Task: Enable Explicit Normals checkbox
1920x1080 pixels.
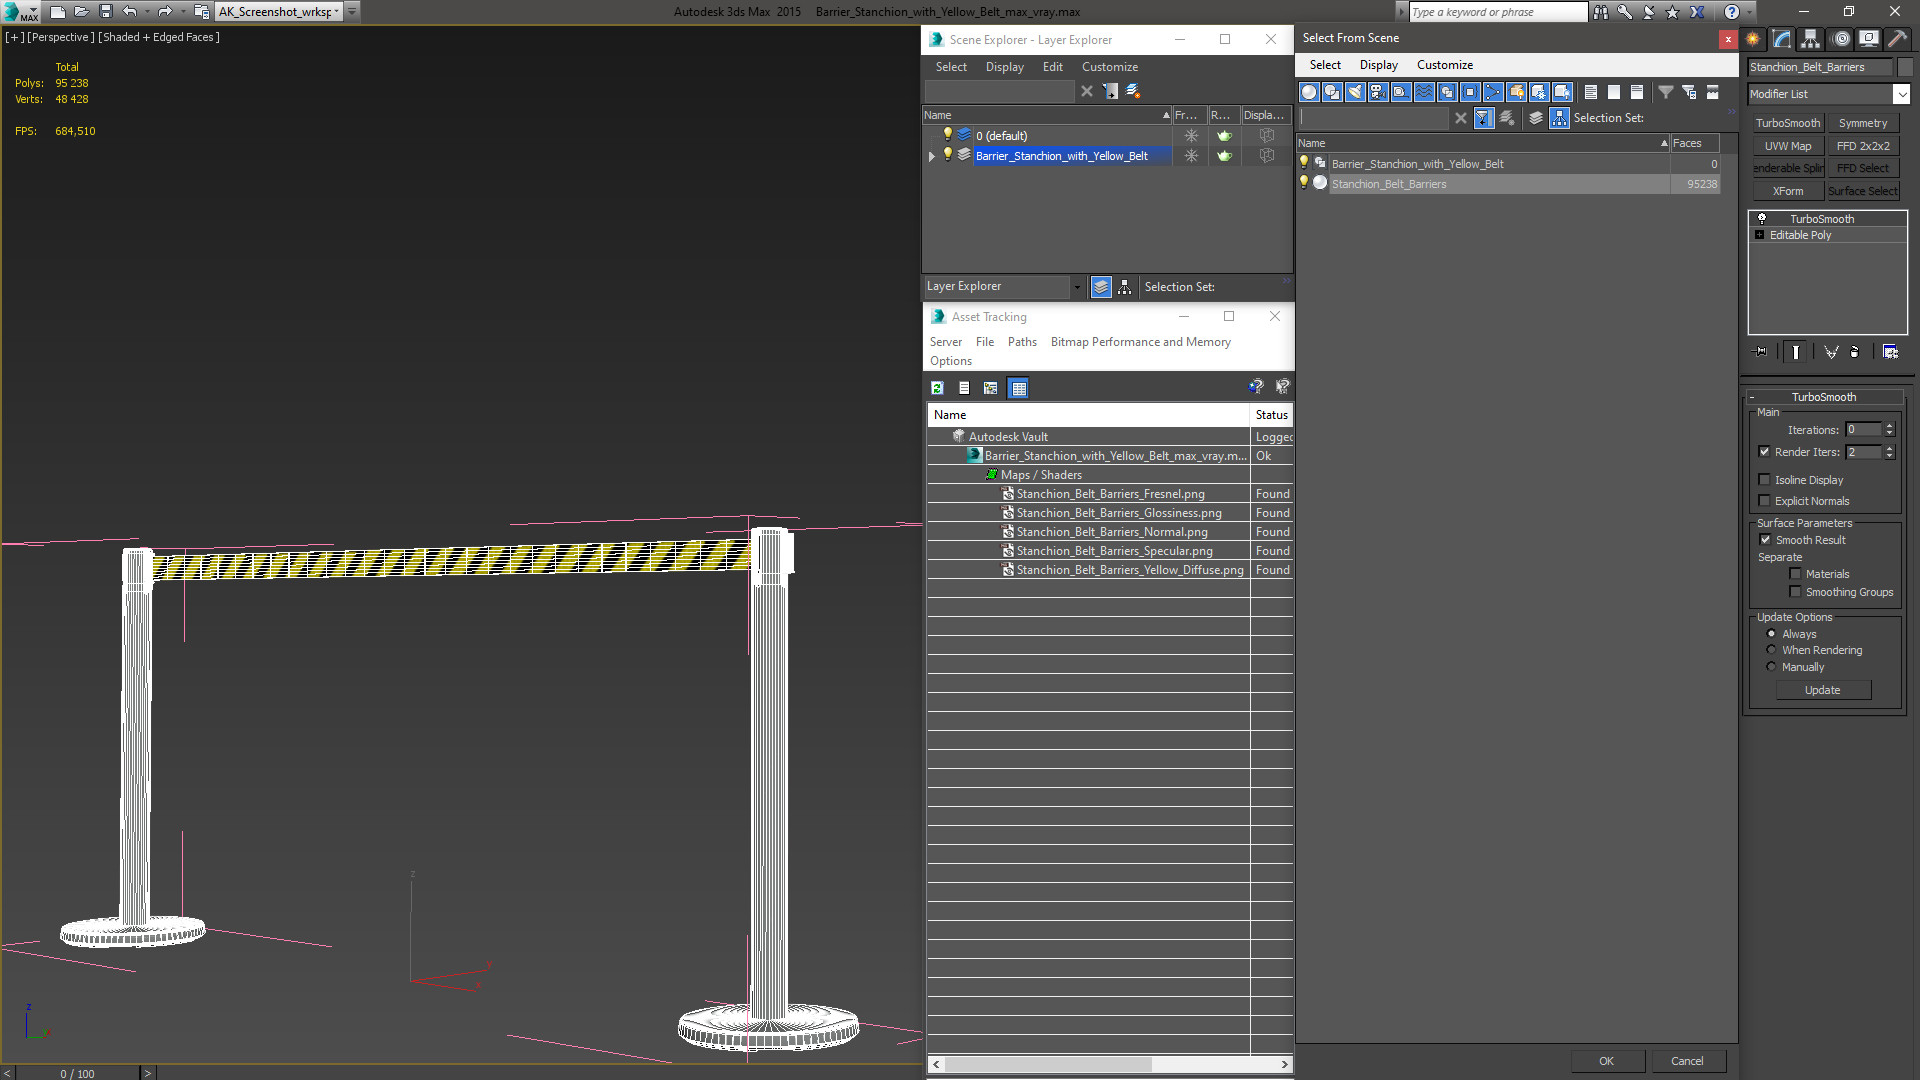Action: click(x=1764, y=501)
